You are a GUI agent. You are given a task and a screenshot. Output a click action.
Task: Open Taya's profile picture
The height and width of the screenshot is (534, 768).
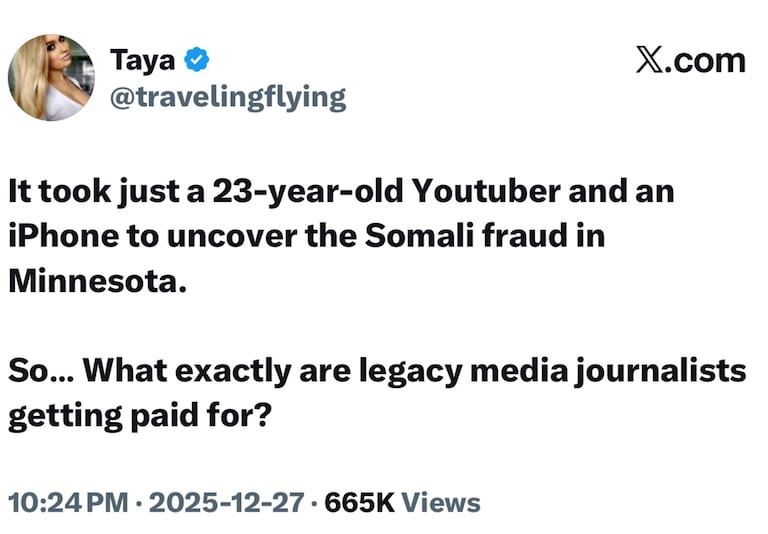[51, 78]
